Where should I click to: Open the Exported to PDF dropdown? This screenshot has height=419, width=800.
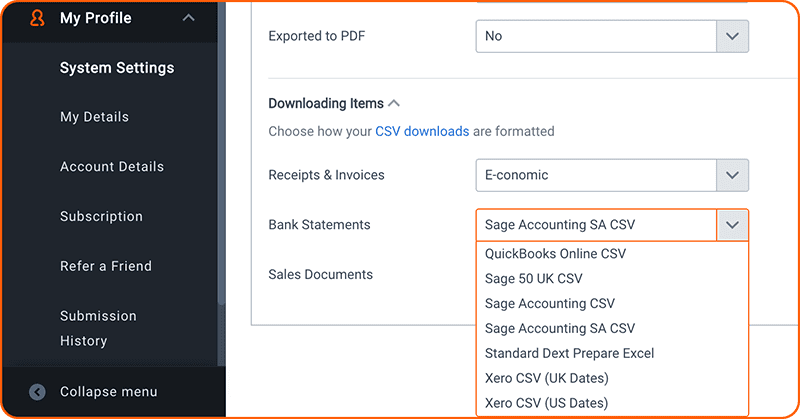point(612,36)
